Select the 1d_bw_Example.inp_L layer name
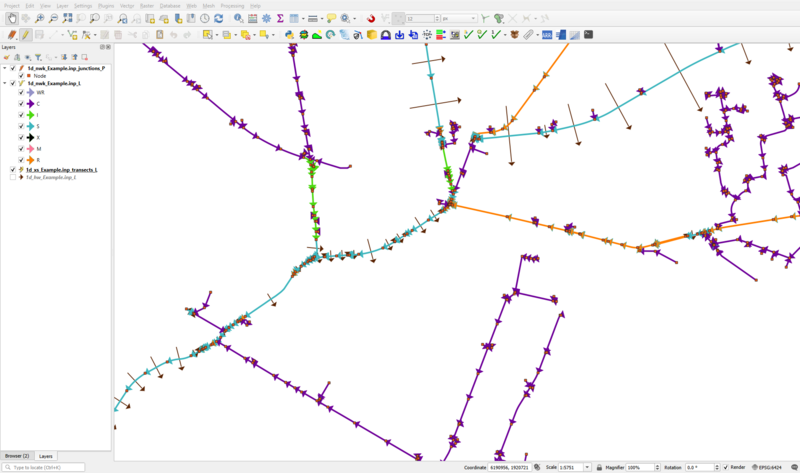Screen dimensions: 800x473 (51, 177)
